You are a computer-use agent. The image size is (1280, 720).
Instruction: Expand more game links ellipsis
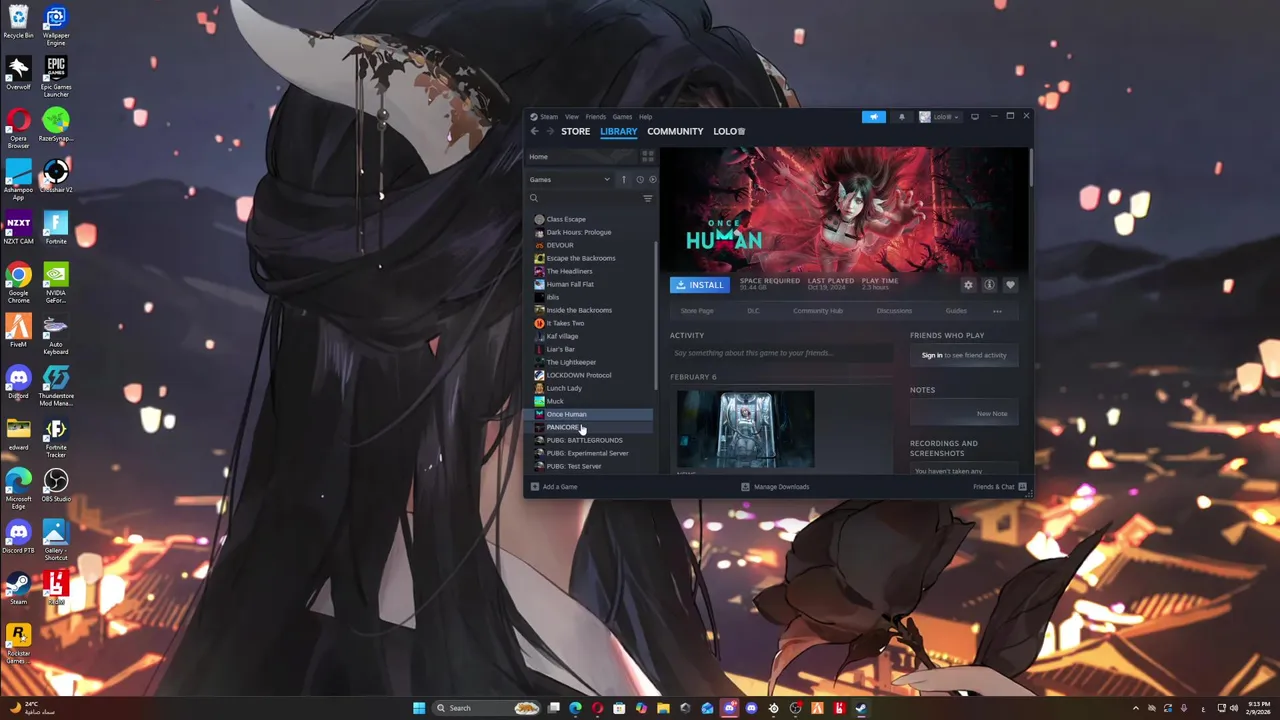pos(997,311)
